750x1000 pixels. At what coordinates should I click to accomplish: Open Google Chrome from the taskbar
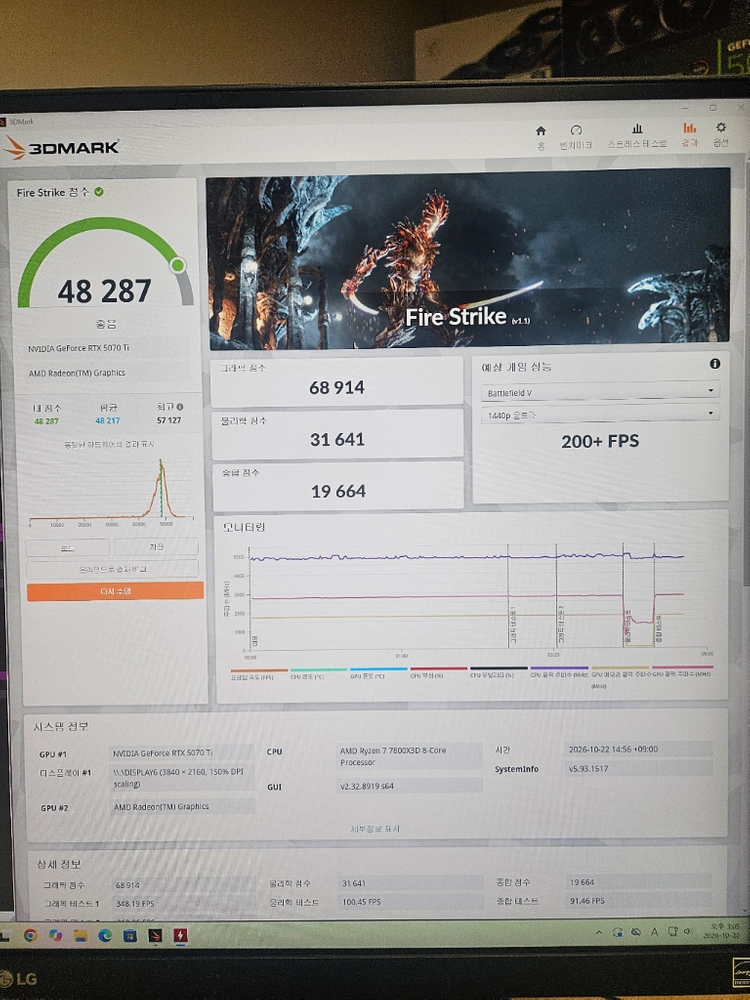tap(30, 935)
